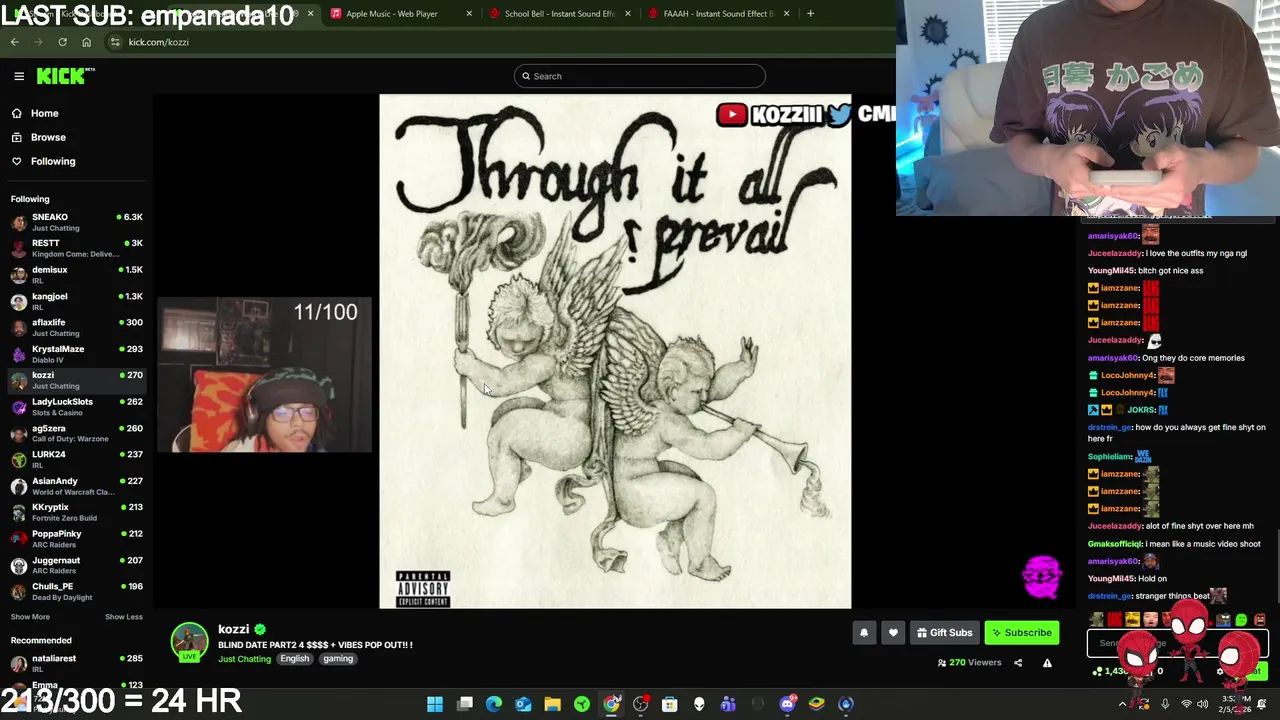Show hidden tray icons with chevron
This screenshot has width=1280, height=720.
click(1122, 704)
